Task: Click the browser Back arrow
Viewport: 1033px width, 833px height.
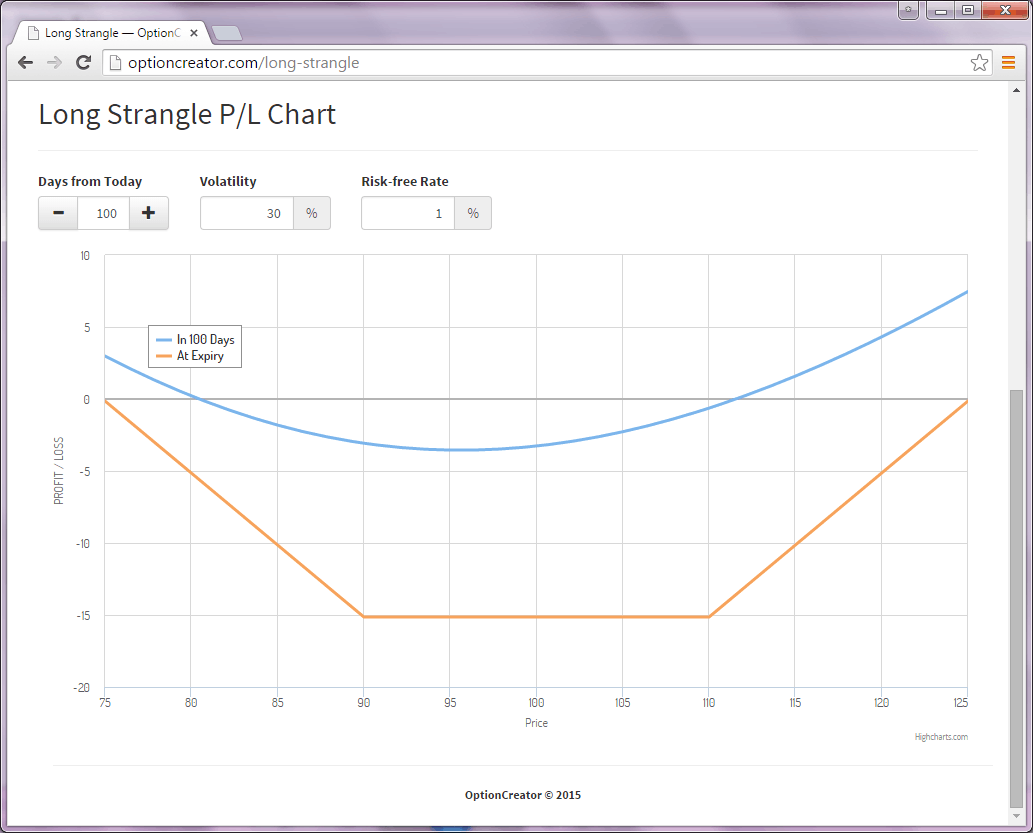Action: pos(26,62)
